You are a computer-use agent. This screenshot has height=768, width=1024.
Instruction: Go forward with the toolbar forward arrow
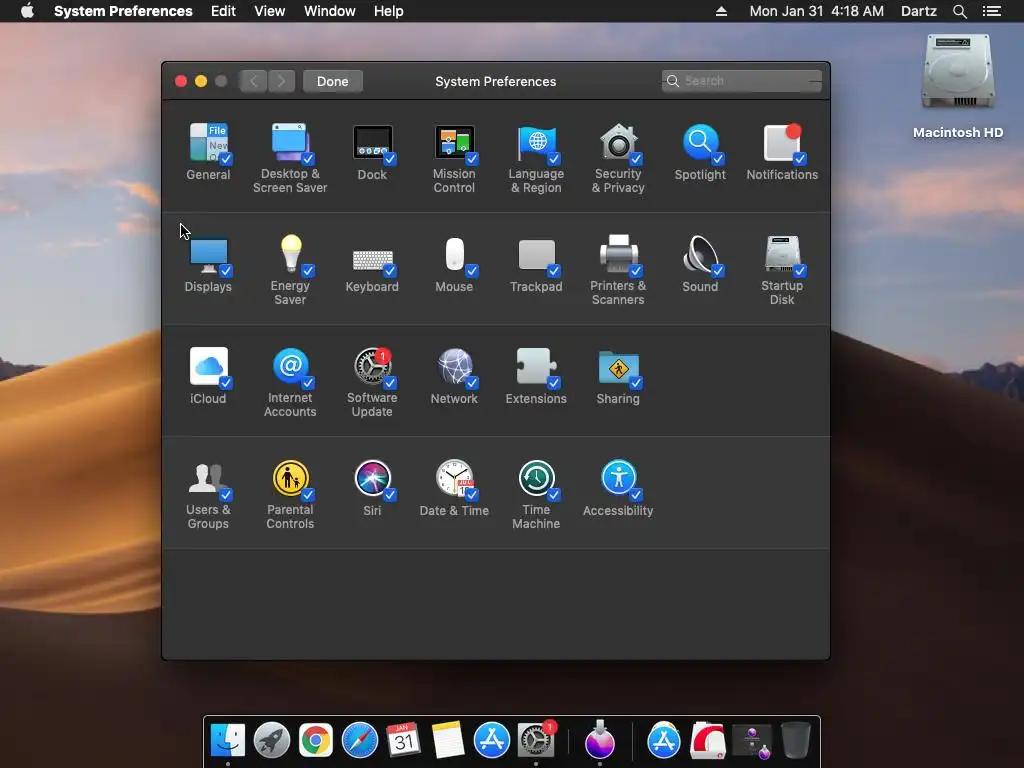[281, 81]
